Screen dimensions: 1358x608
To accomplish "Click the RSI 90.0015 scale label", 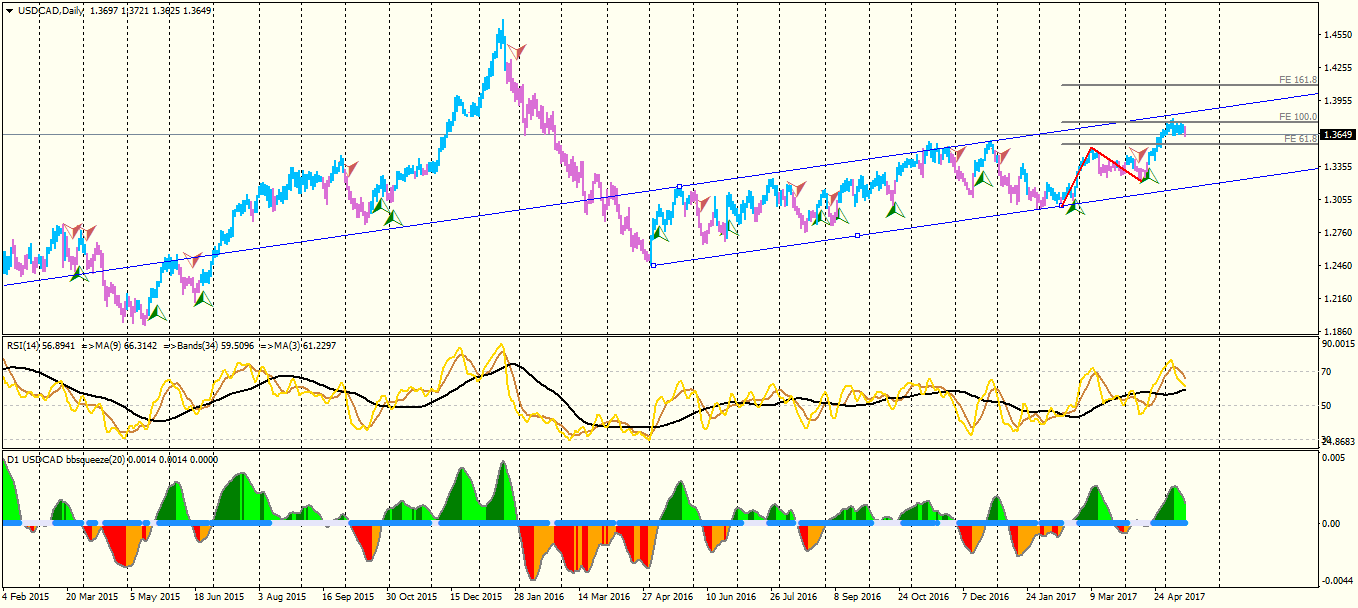I will pyautogui.click(x=1338, y=343).
